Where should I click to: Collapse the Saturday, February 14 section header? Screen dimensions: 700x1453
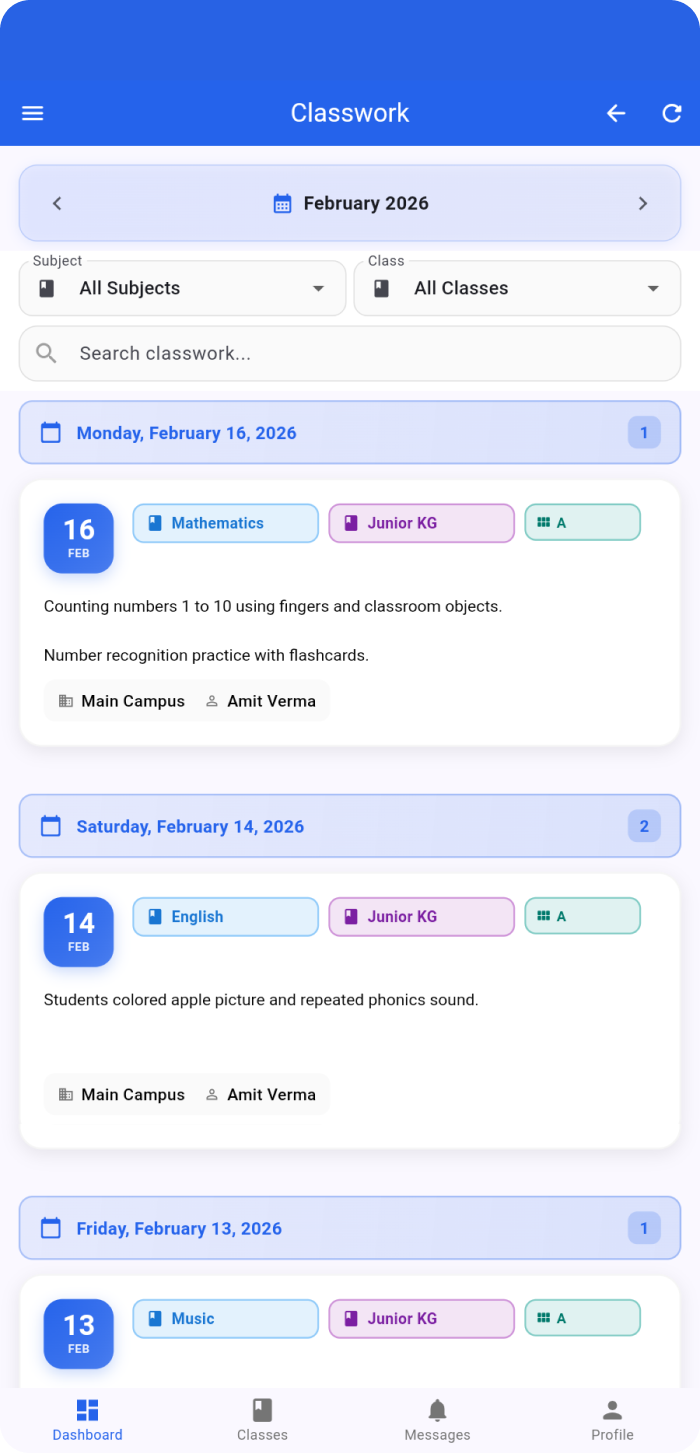[350, 826]
